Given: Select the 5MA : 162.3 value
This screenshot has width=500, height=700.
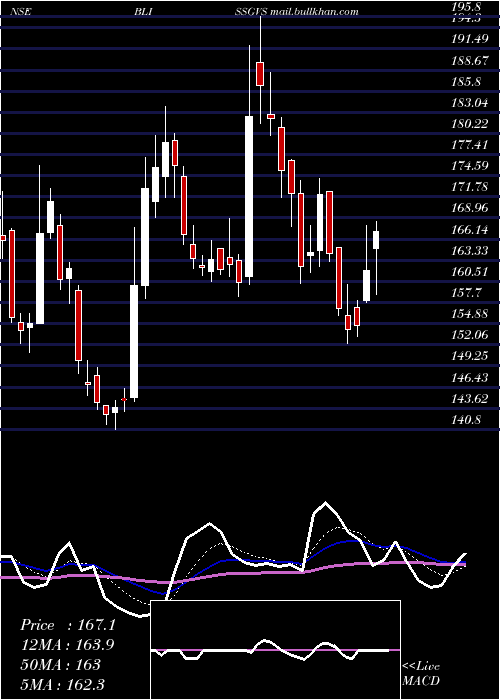Looking at the screenshot, I should (x=63, y=684).
